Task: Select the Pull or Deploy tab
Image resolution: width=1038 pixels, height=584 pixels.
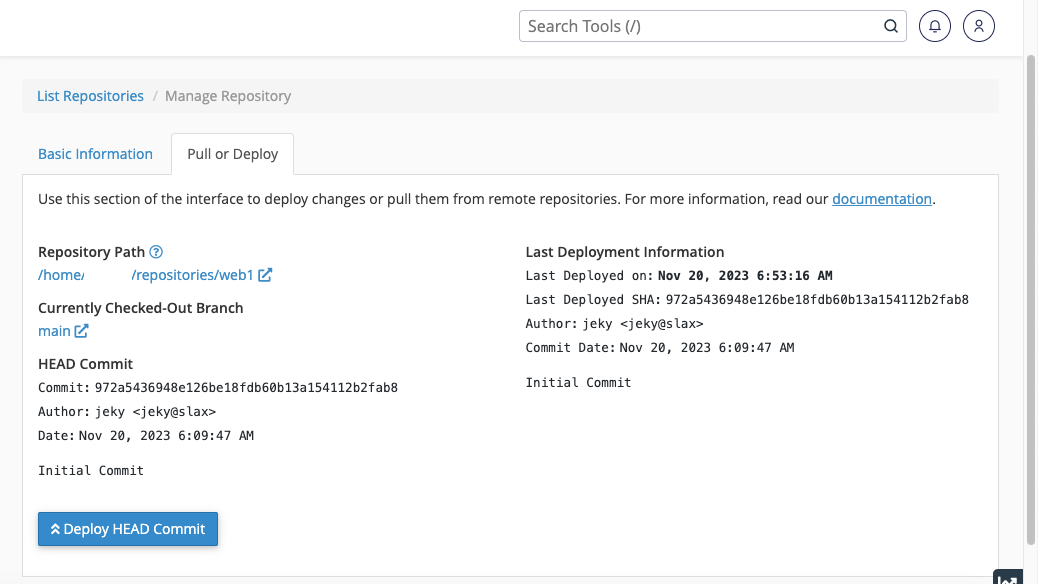Action: tap(232, 154)
